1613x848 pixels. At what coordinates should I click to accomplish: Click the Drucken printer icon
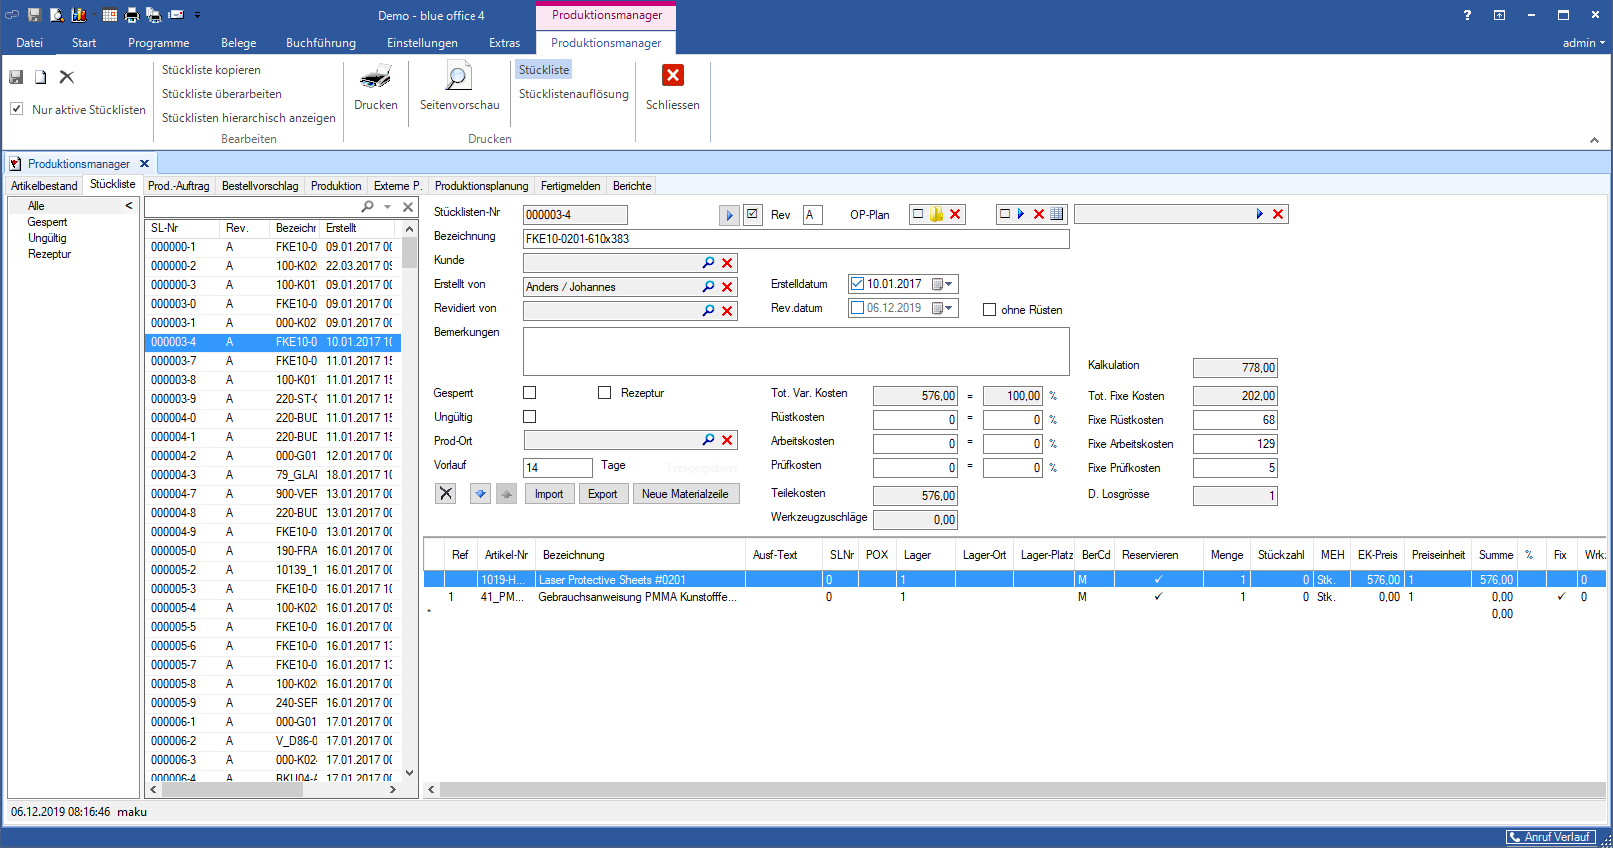click(x=376, y=77)
